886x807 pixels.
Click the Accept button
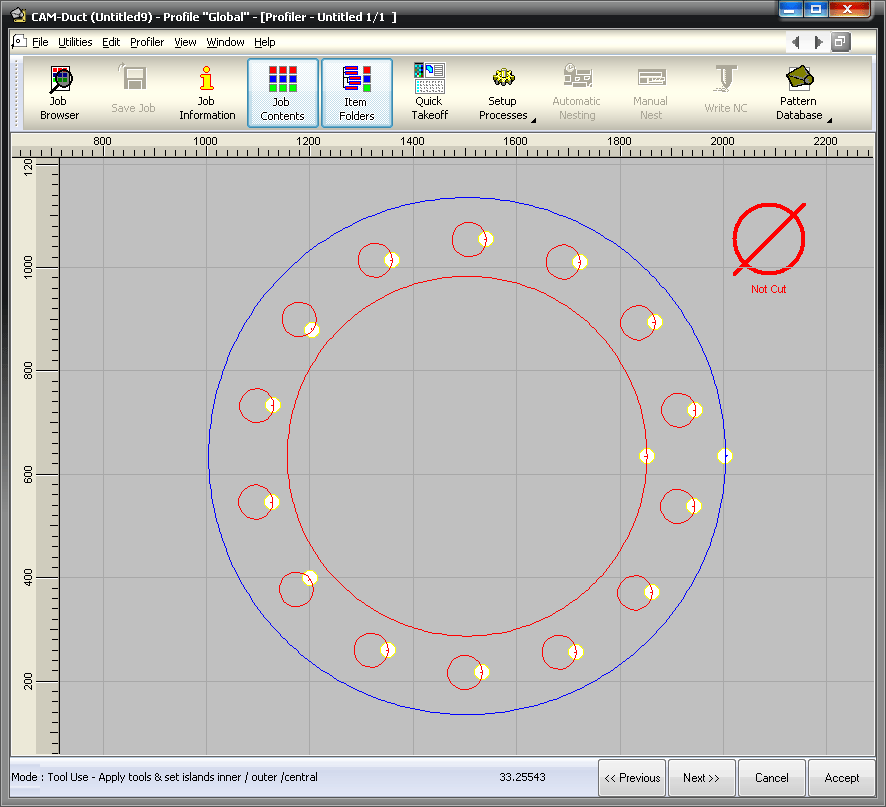pyautogui.click(x=841, y=778)
